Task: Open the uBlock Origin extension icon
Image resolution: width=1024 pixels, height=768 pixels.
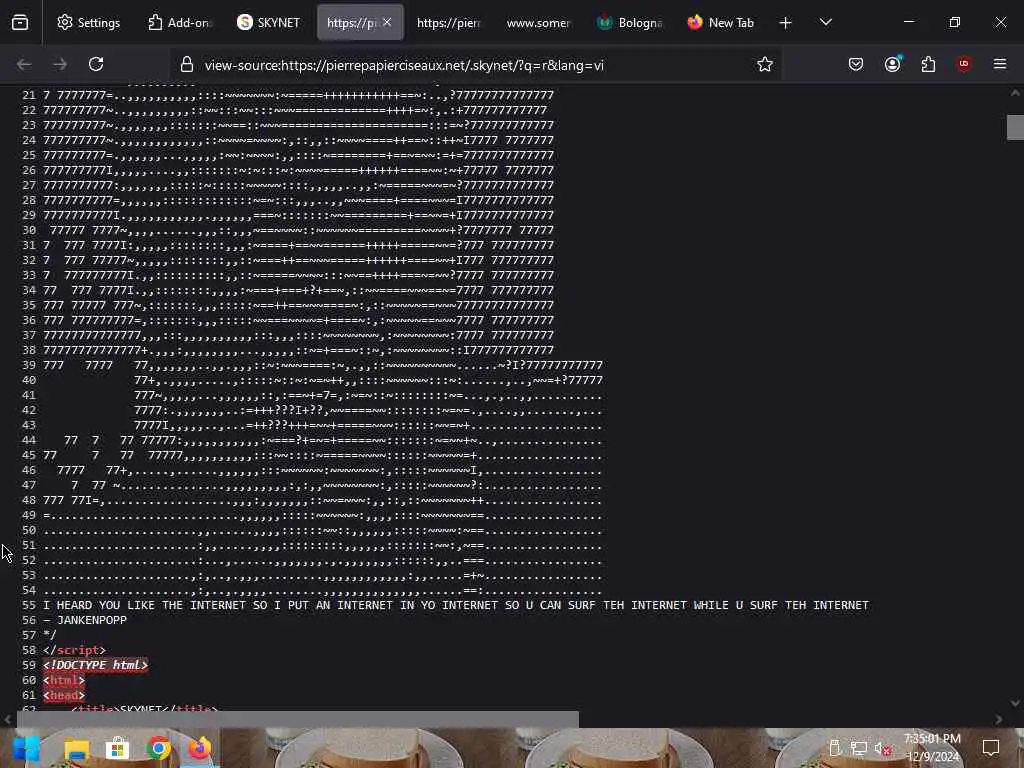Action: click(x=964, y=64)
